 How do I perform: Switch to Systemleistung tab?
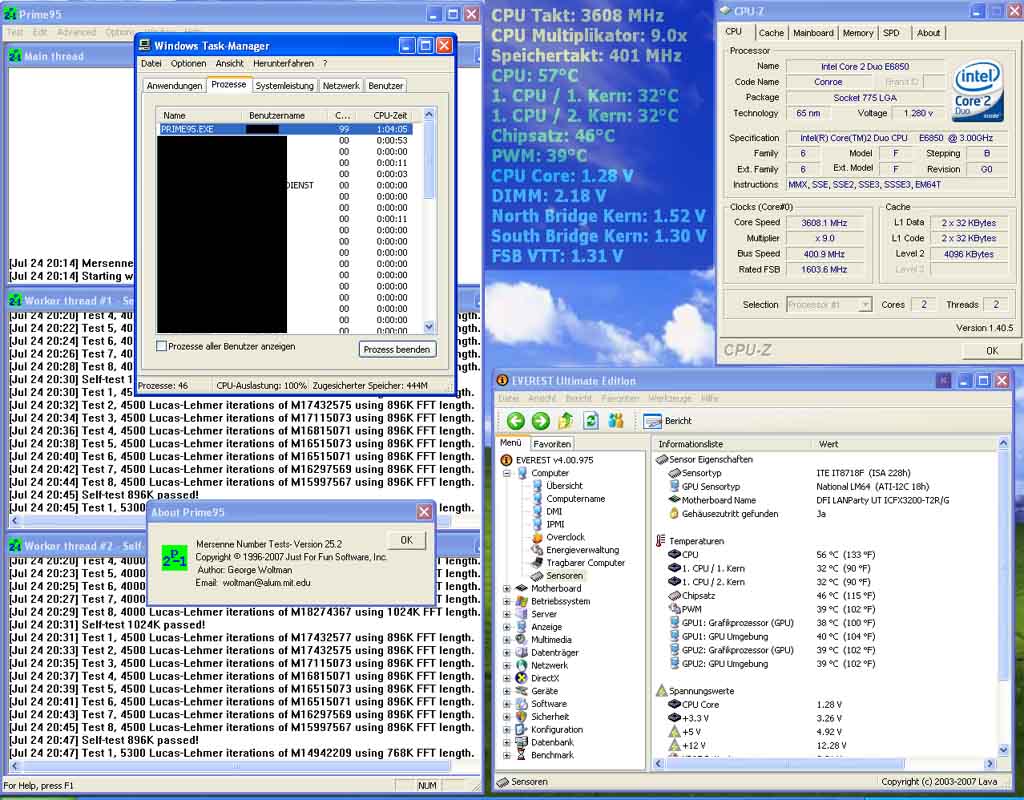(284, 86)
